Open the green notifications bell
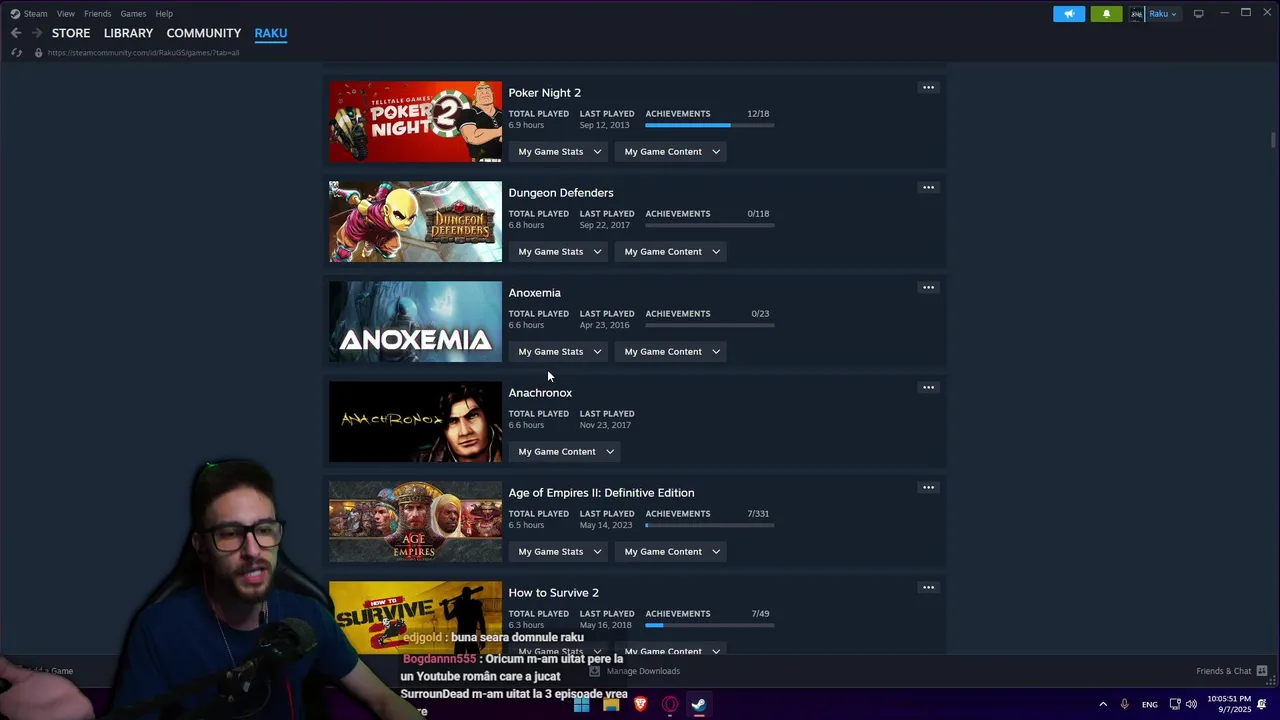Viewport: 1280px width, 720px height. [1106, 14]
